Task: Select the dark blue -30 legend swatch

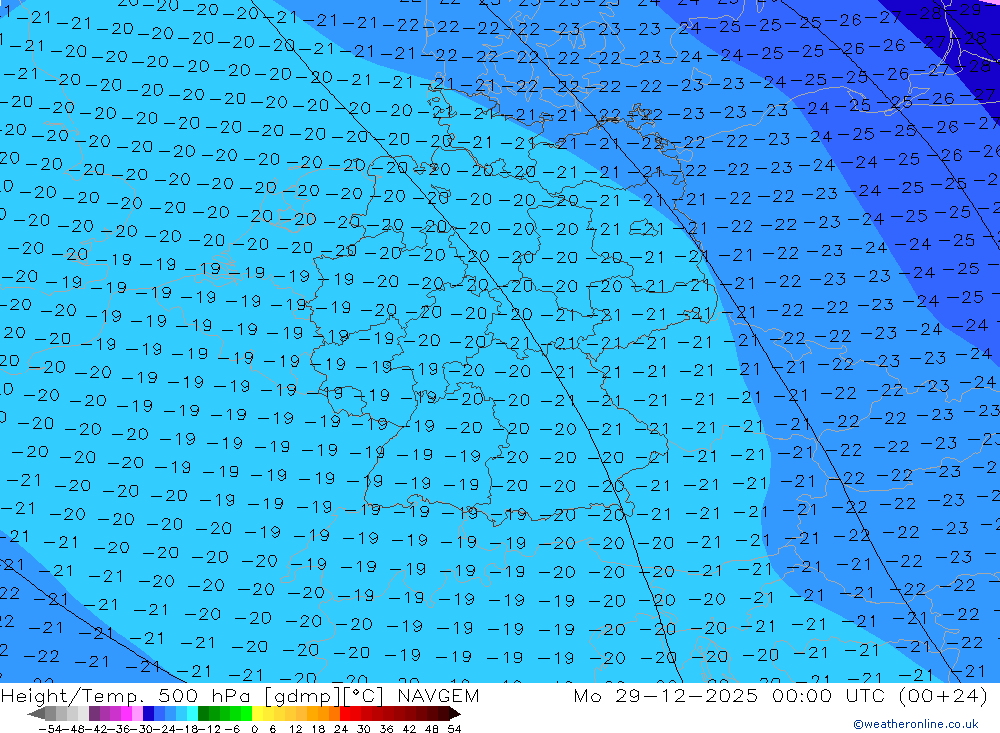Action: (x=148, y=713)
